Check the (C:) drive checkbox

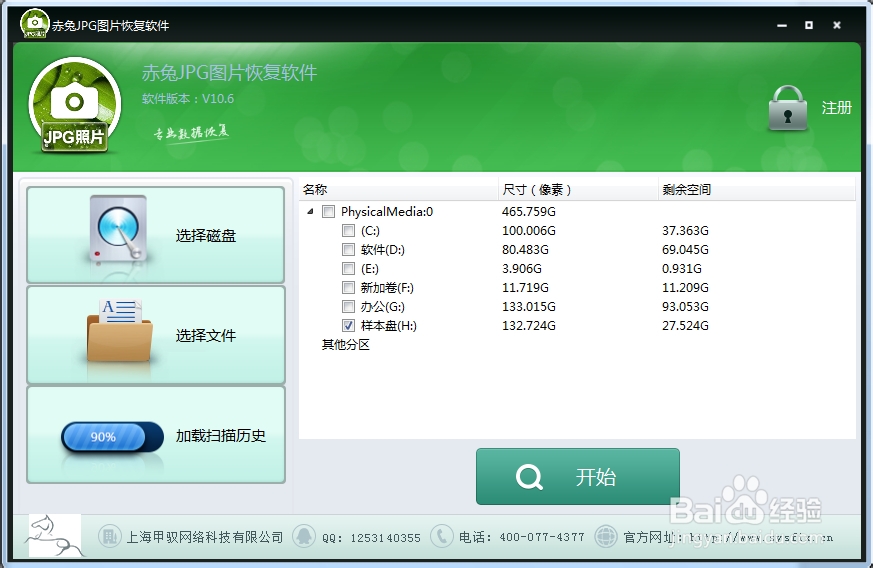tap(349, 231)
